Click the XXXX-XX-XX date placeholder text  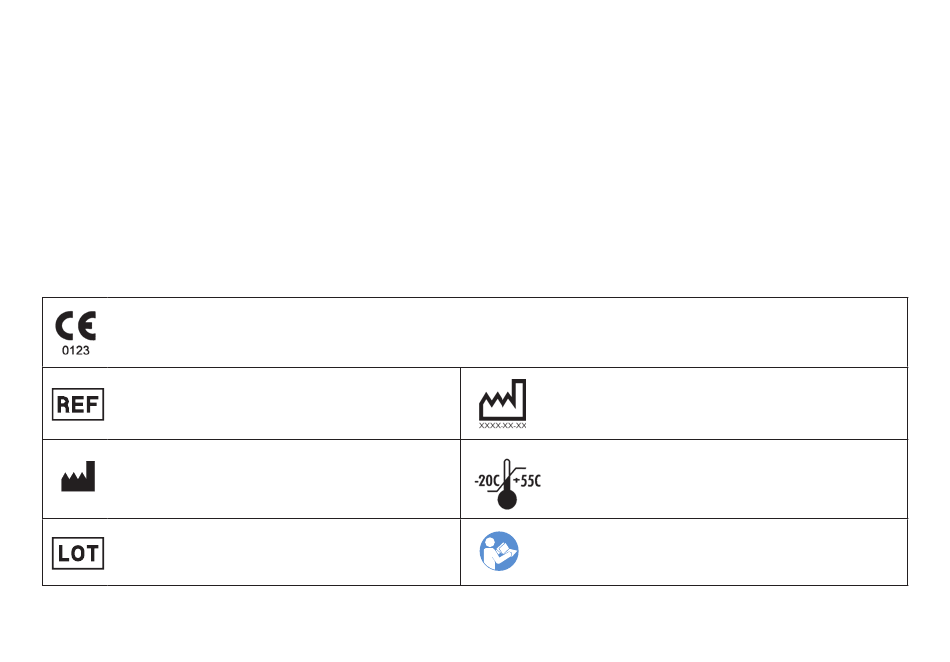click(x=502, y=426)
